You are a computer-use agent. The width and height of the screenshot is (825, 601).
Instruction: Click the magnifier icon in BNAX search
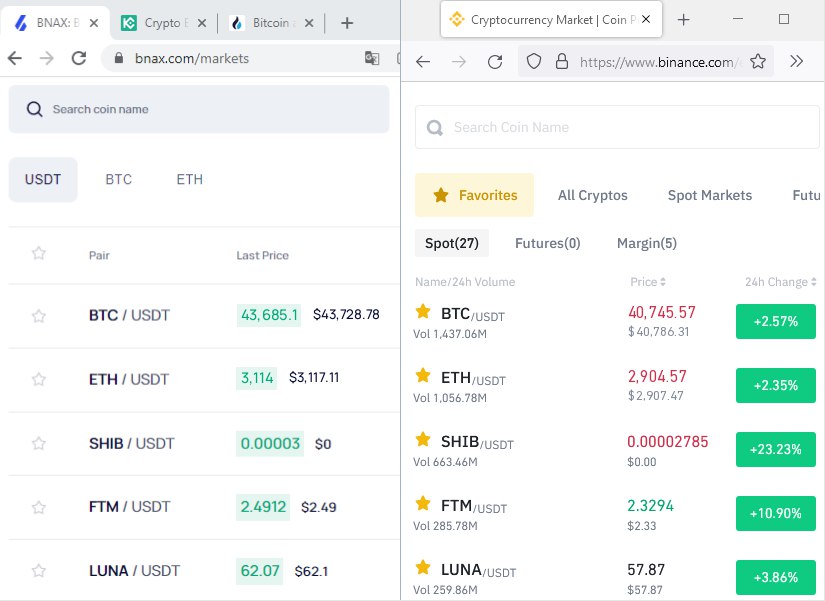pos(35,109)
